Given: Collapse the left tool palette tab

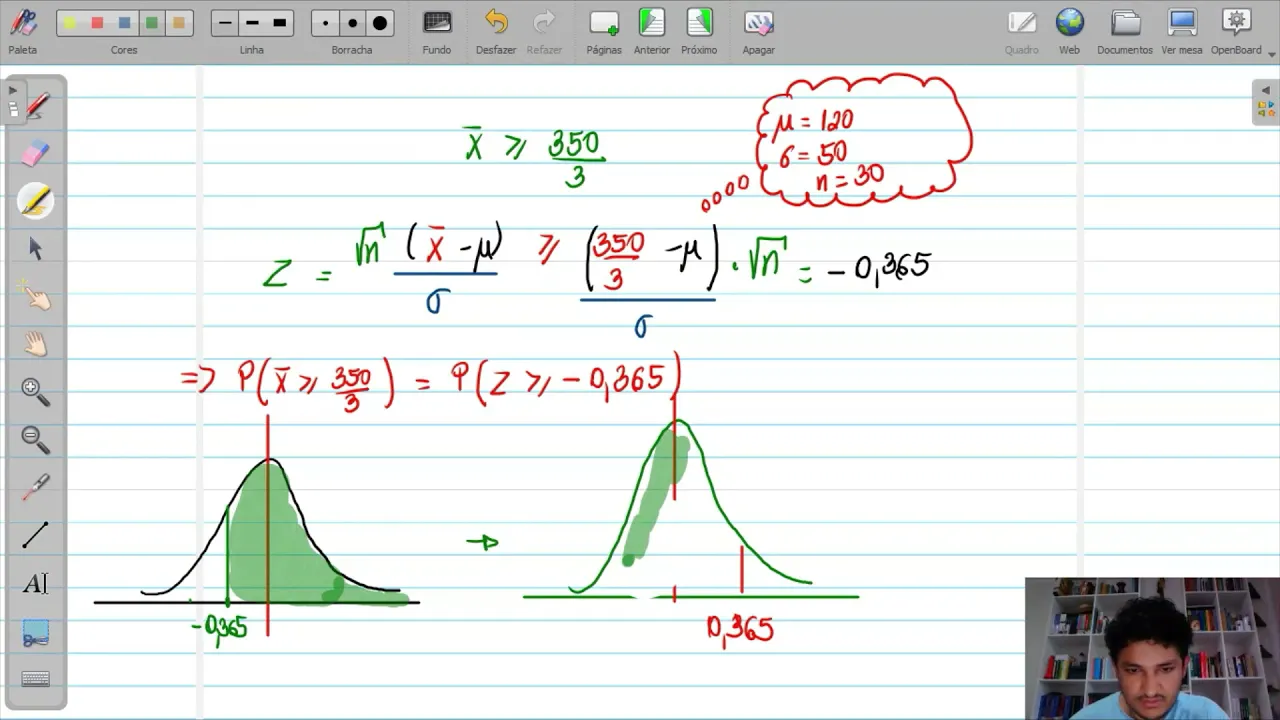Looking at the screenshot, I should click(12, 100).
